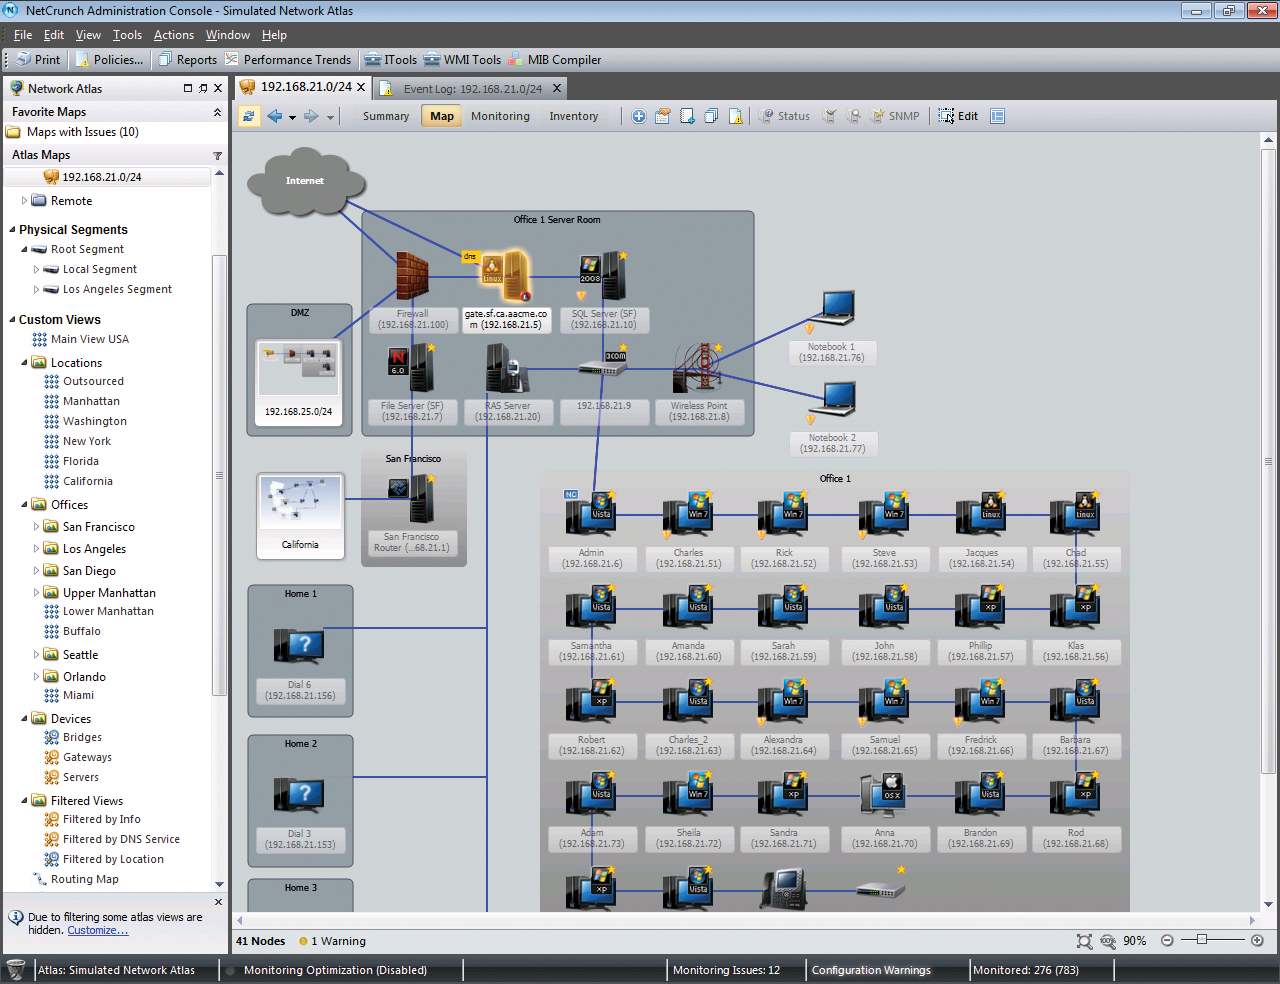Click the zoom out minus icon
This screenshot has width=1280, height=984.
pos(1167,941)
